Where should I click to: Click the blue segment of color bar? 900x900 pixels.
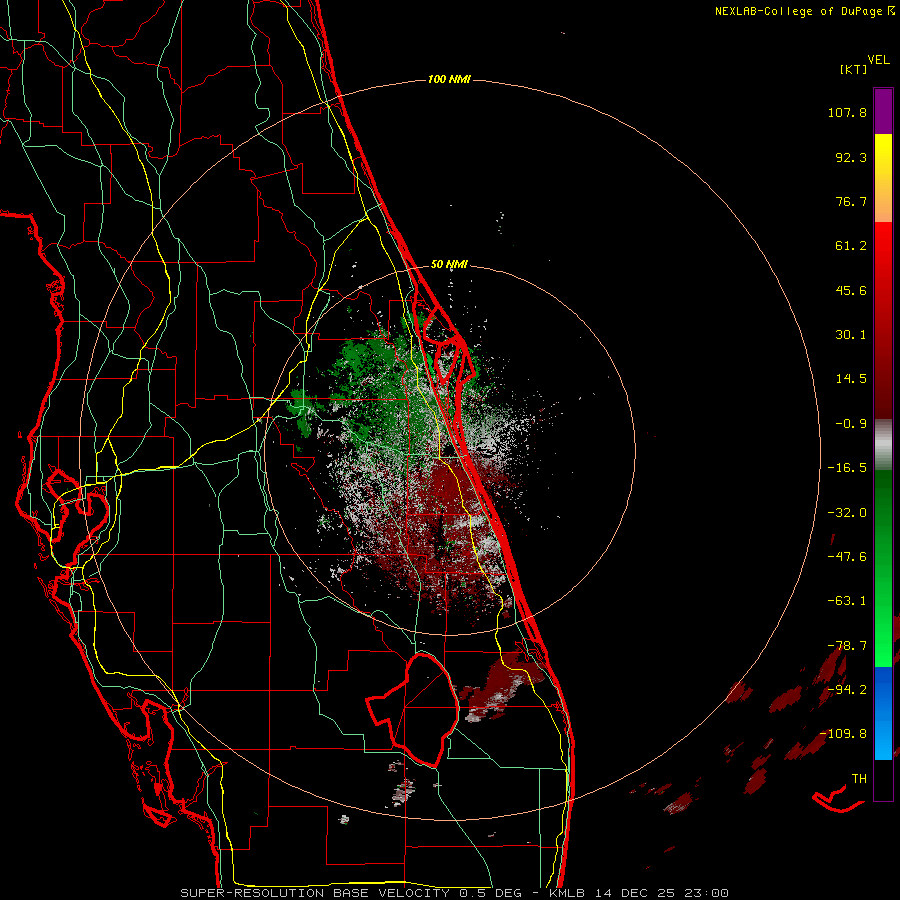tap(883, 713)
